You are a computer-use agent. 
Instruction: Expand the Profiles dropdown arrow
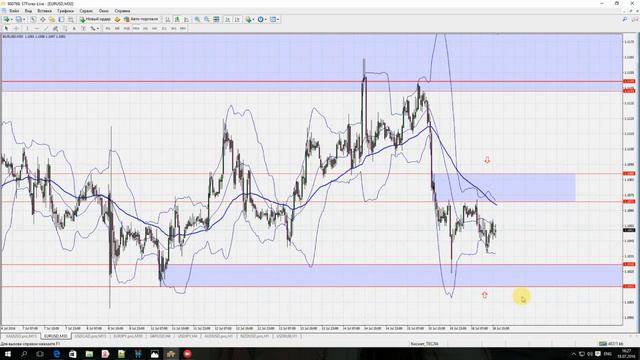24,19
